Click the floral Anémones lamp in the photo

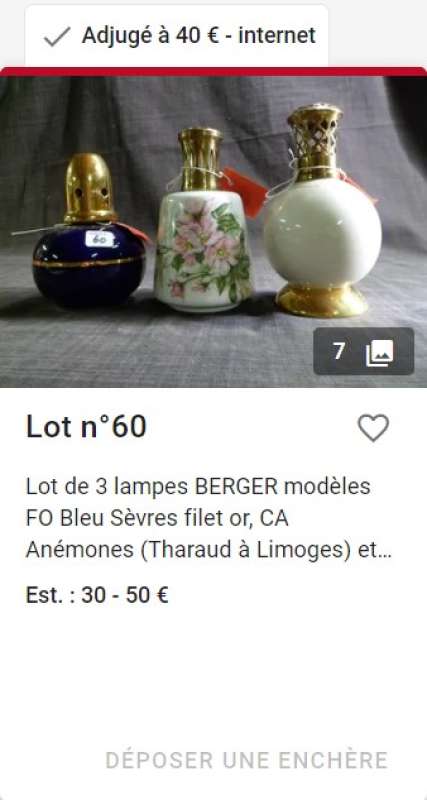[x=203, y=220]
